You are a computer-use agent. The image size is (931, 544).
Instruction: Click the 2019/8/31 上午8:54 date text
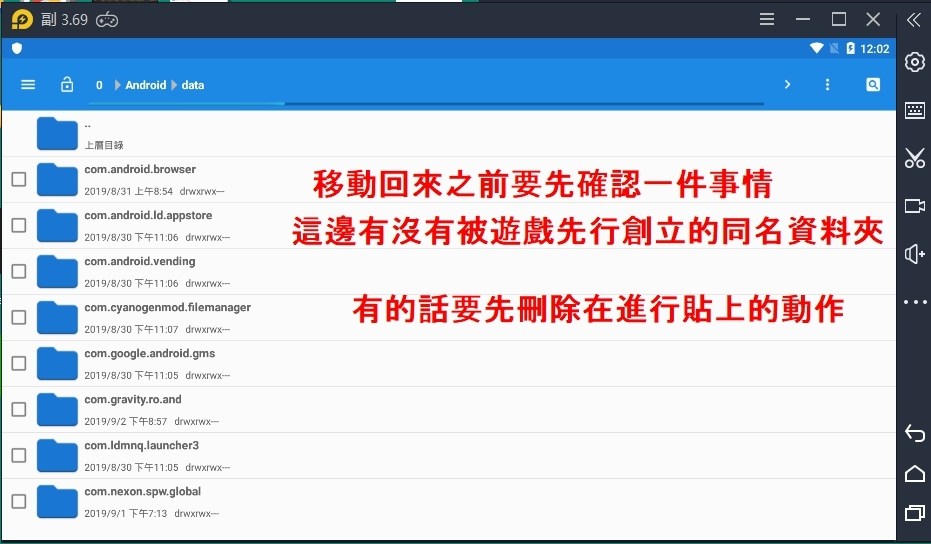(x=128, y=191)
